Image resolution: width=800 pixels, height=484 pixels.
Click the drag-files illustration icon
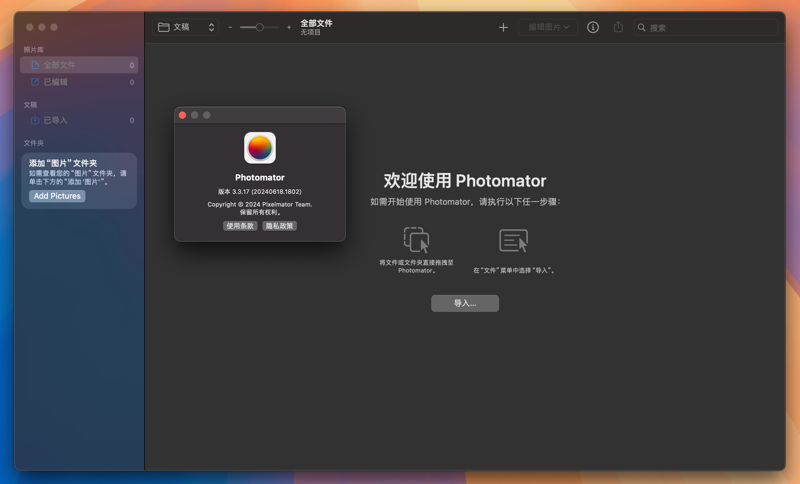(416, 240)
